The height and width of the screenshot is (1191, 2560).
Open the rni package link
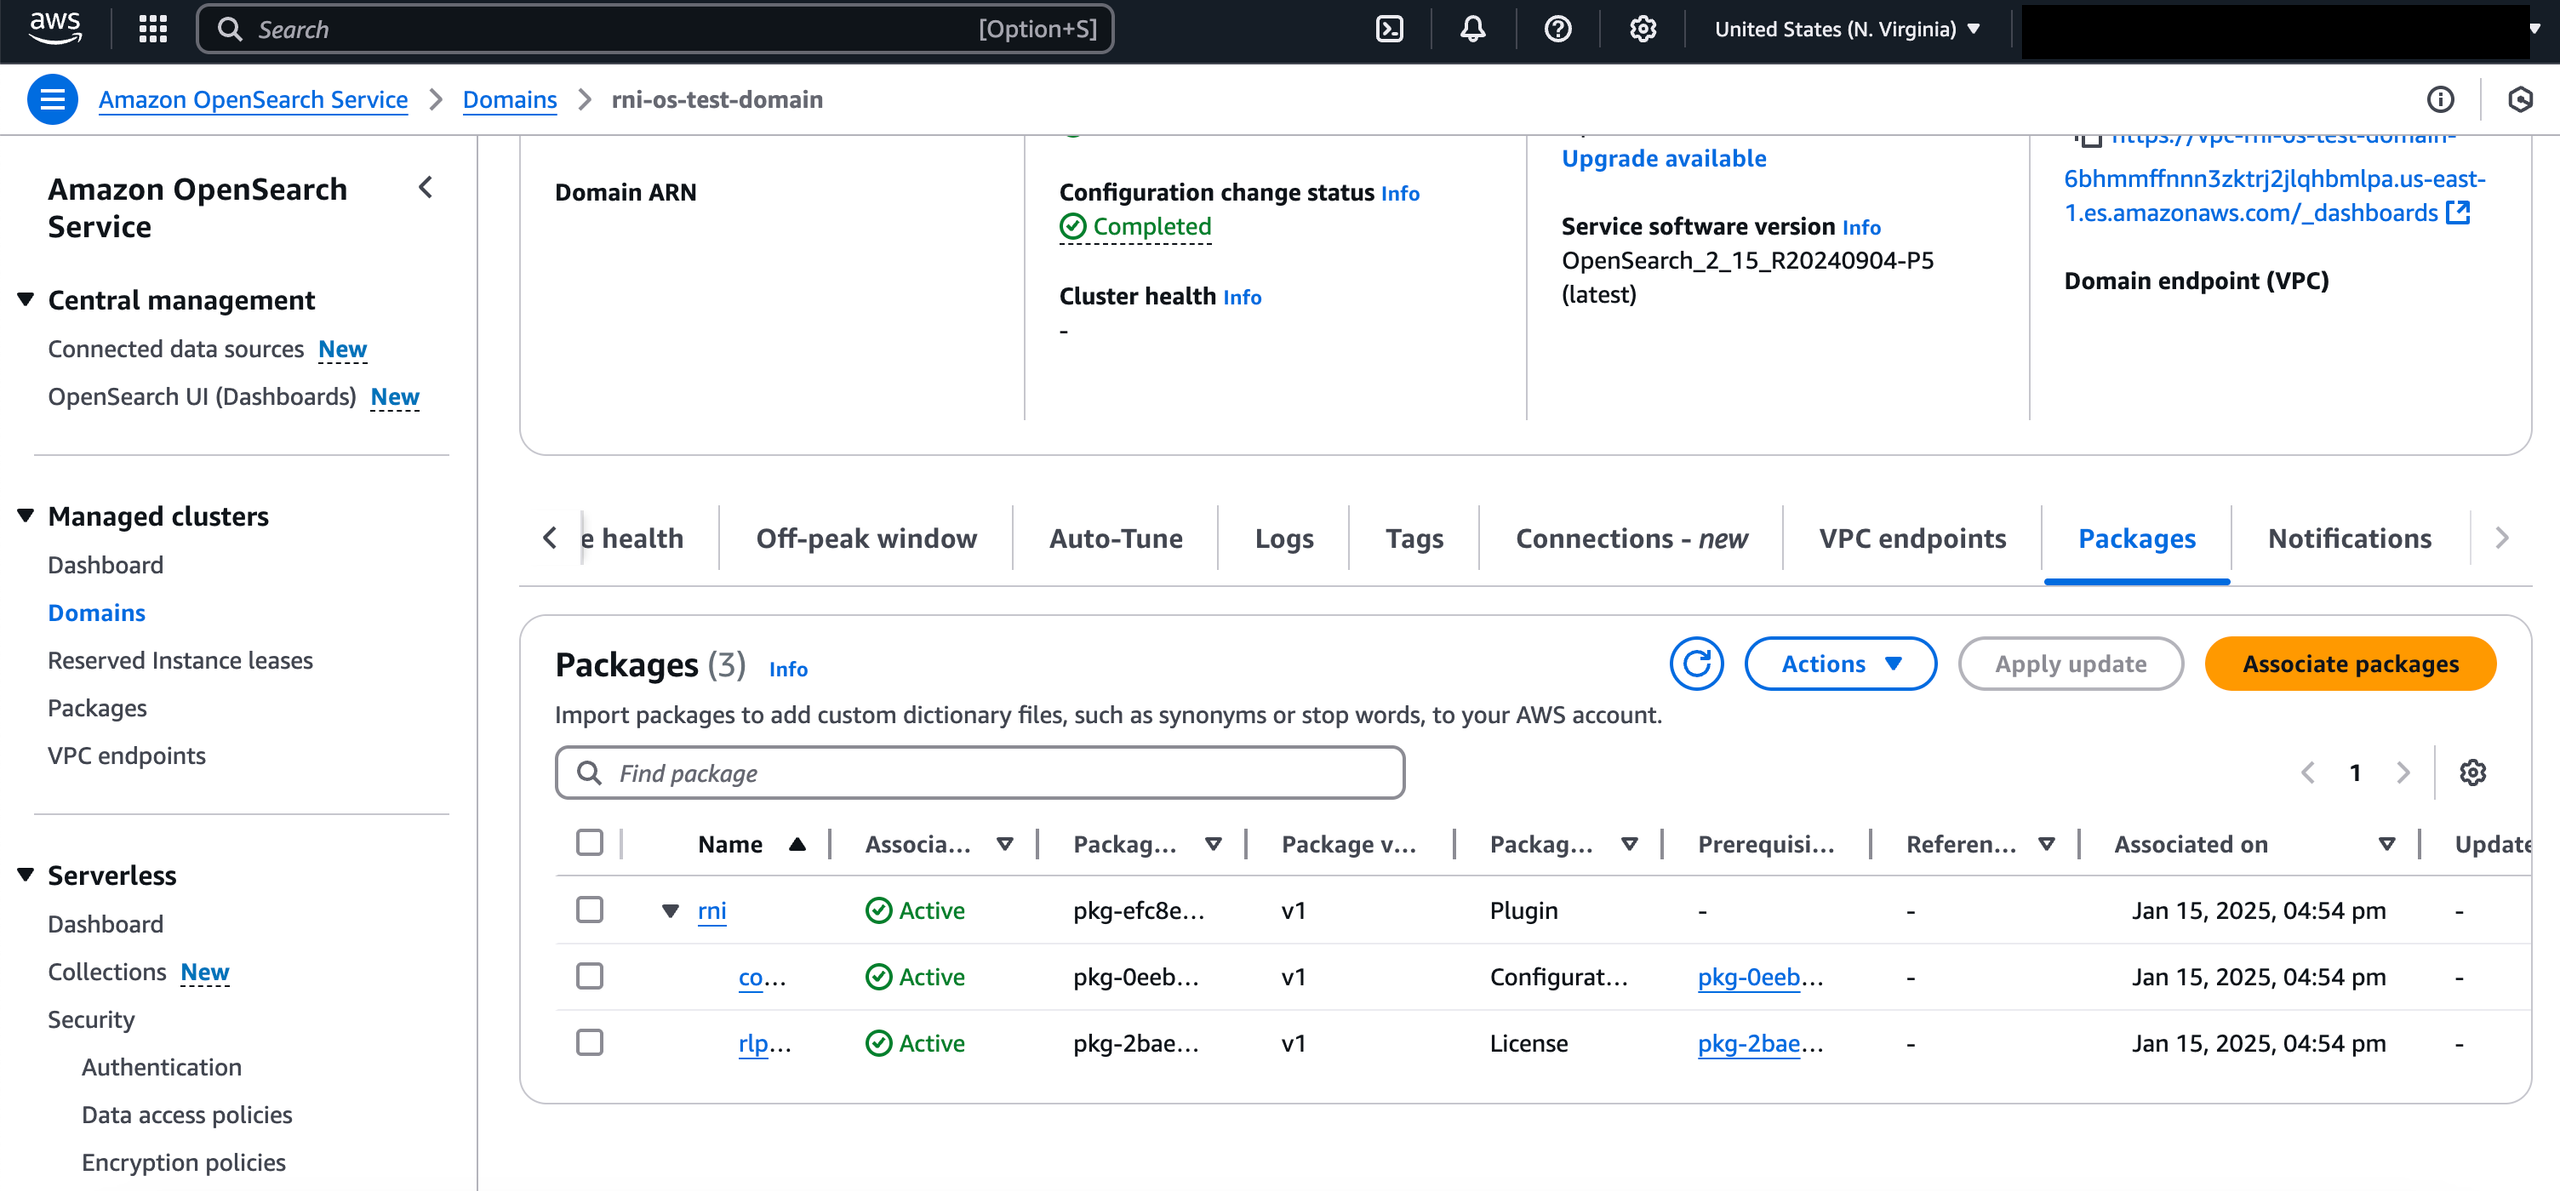coord(712,911)
